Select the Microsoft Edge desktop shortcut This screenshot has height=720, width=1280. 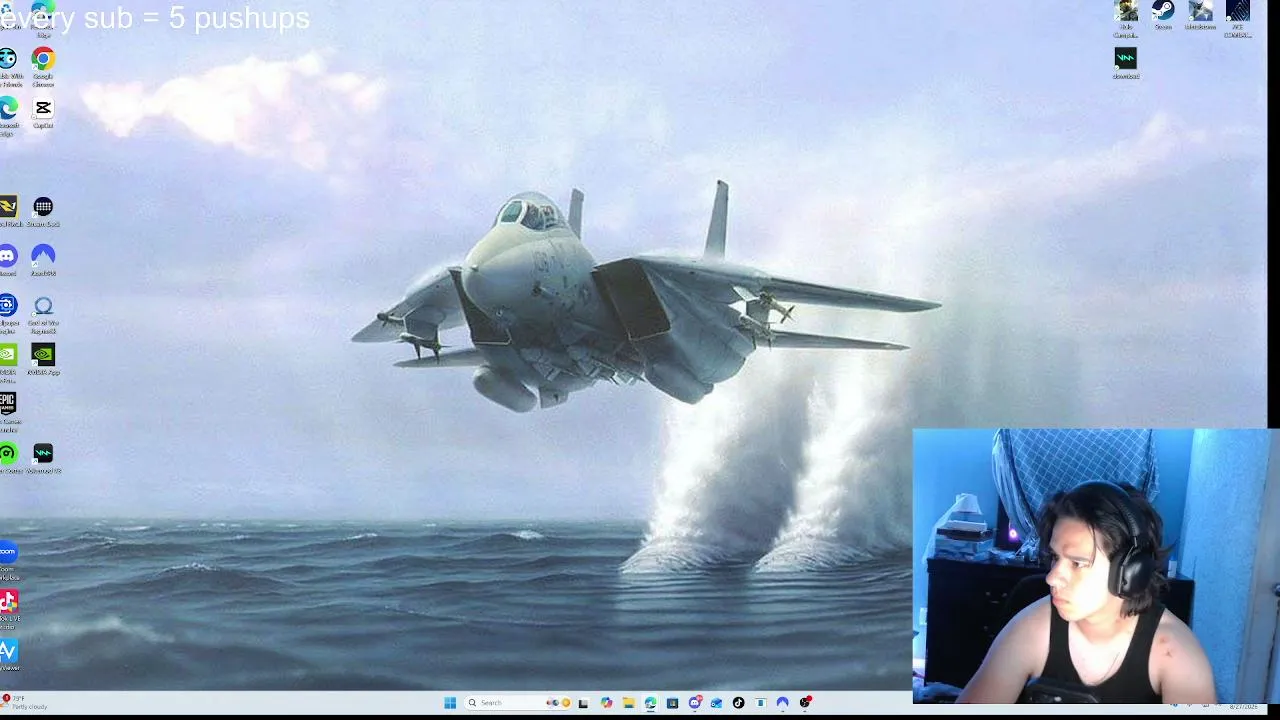(x=8, y=117)
